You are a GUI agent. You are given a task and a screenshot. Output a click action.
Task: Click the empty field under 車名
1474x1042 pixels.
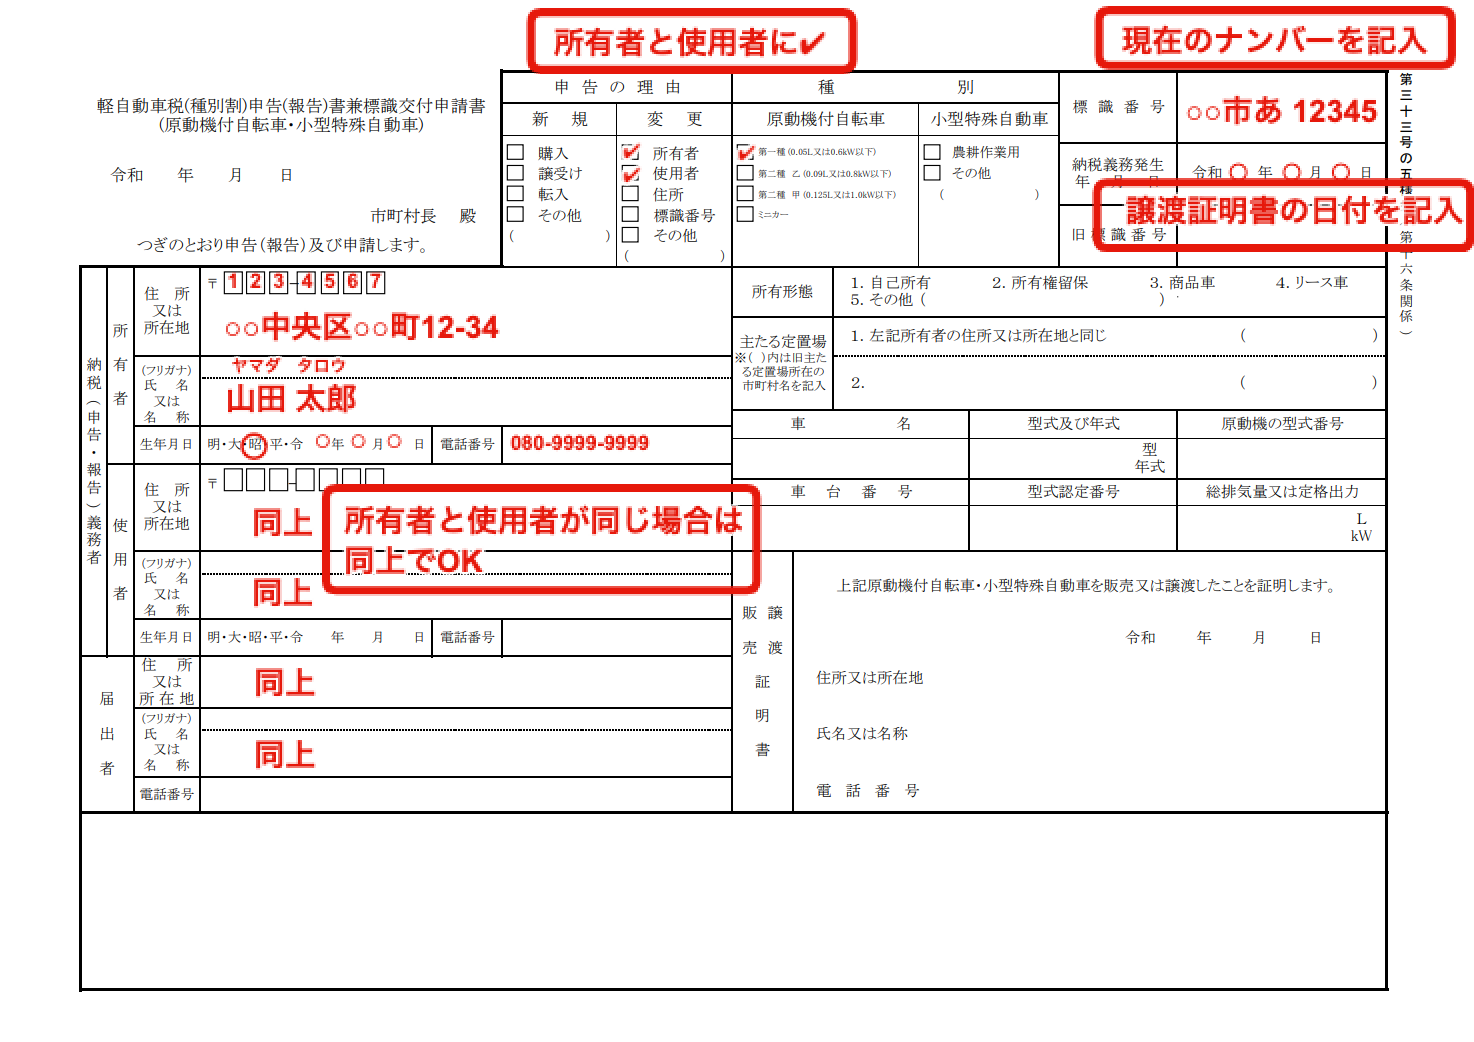[851, 458]
